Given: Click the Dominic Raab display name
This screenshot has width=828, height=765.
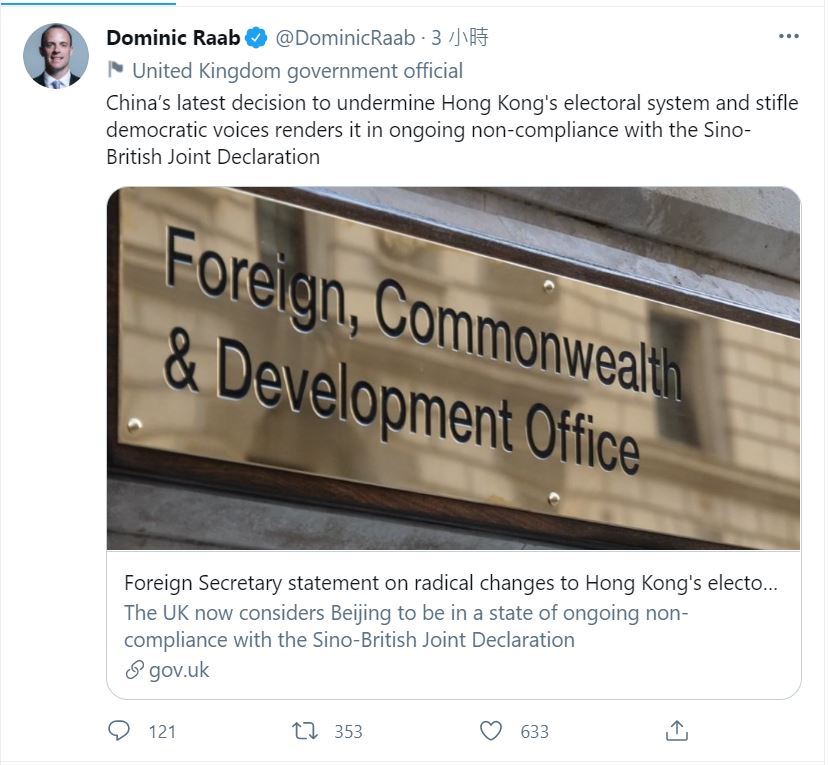Looking at the screenshot, I should click(173, 38).
